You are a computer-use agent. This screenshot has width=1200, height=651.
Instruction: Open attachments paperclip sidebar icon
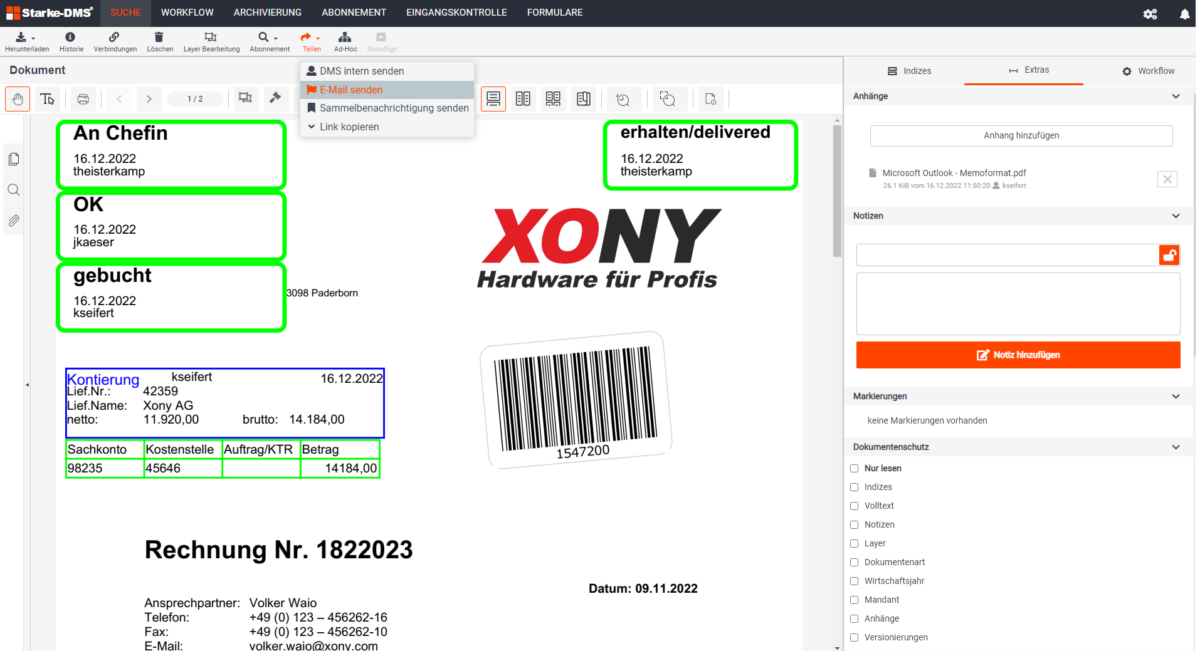pos(14,221)
